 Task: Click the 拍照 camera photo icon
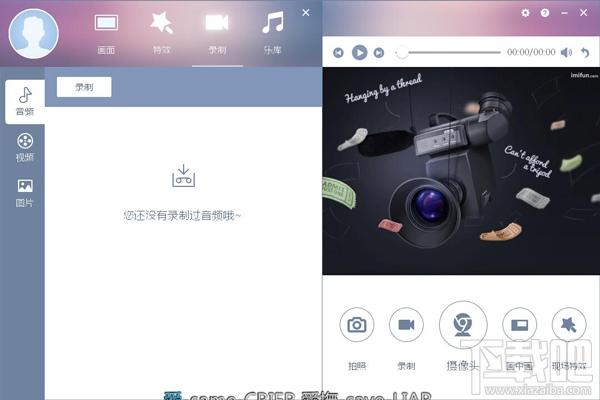(355, 325)
